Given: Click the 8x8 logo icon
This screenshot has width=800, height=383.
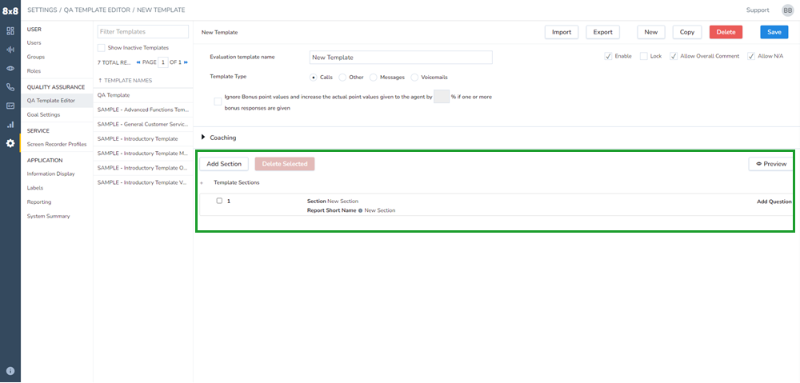Looking at the screenshot, I should click(10, 10).
